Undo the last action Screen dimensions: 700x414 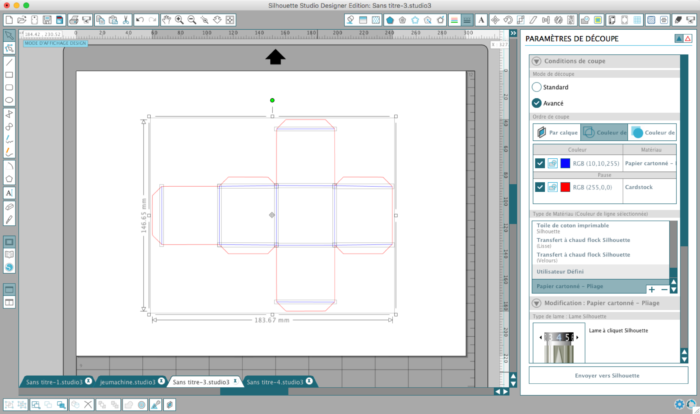pyautogui.click(x=140, y=20)
